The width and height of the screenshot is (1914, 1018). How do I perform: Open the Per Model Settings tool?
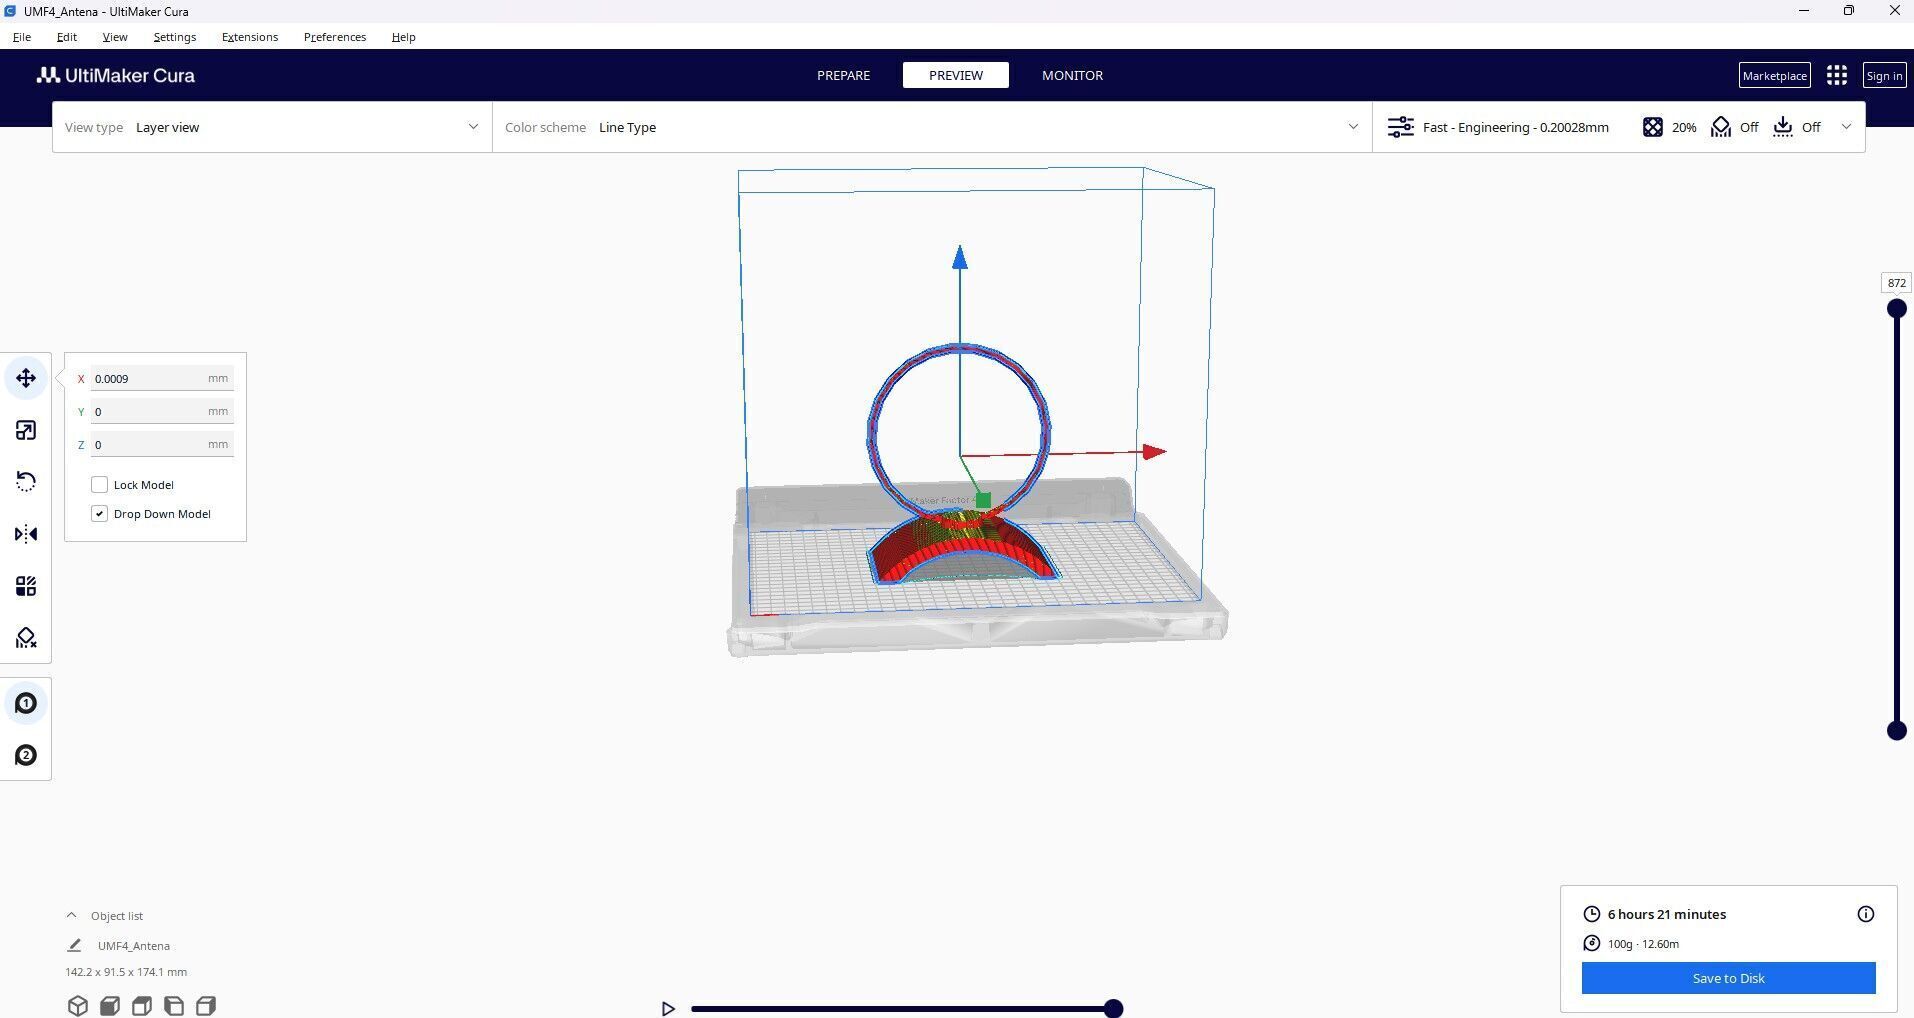pyautogui.click(x=26, y=586)
